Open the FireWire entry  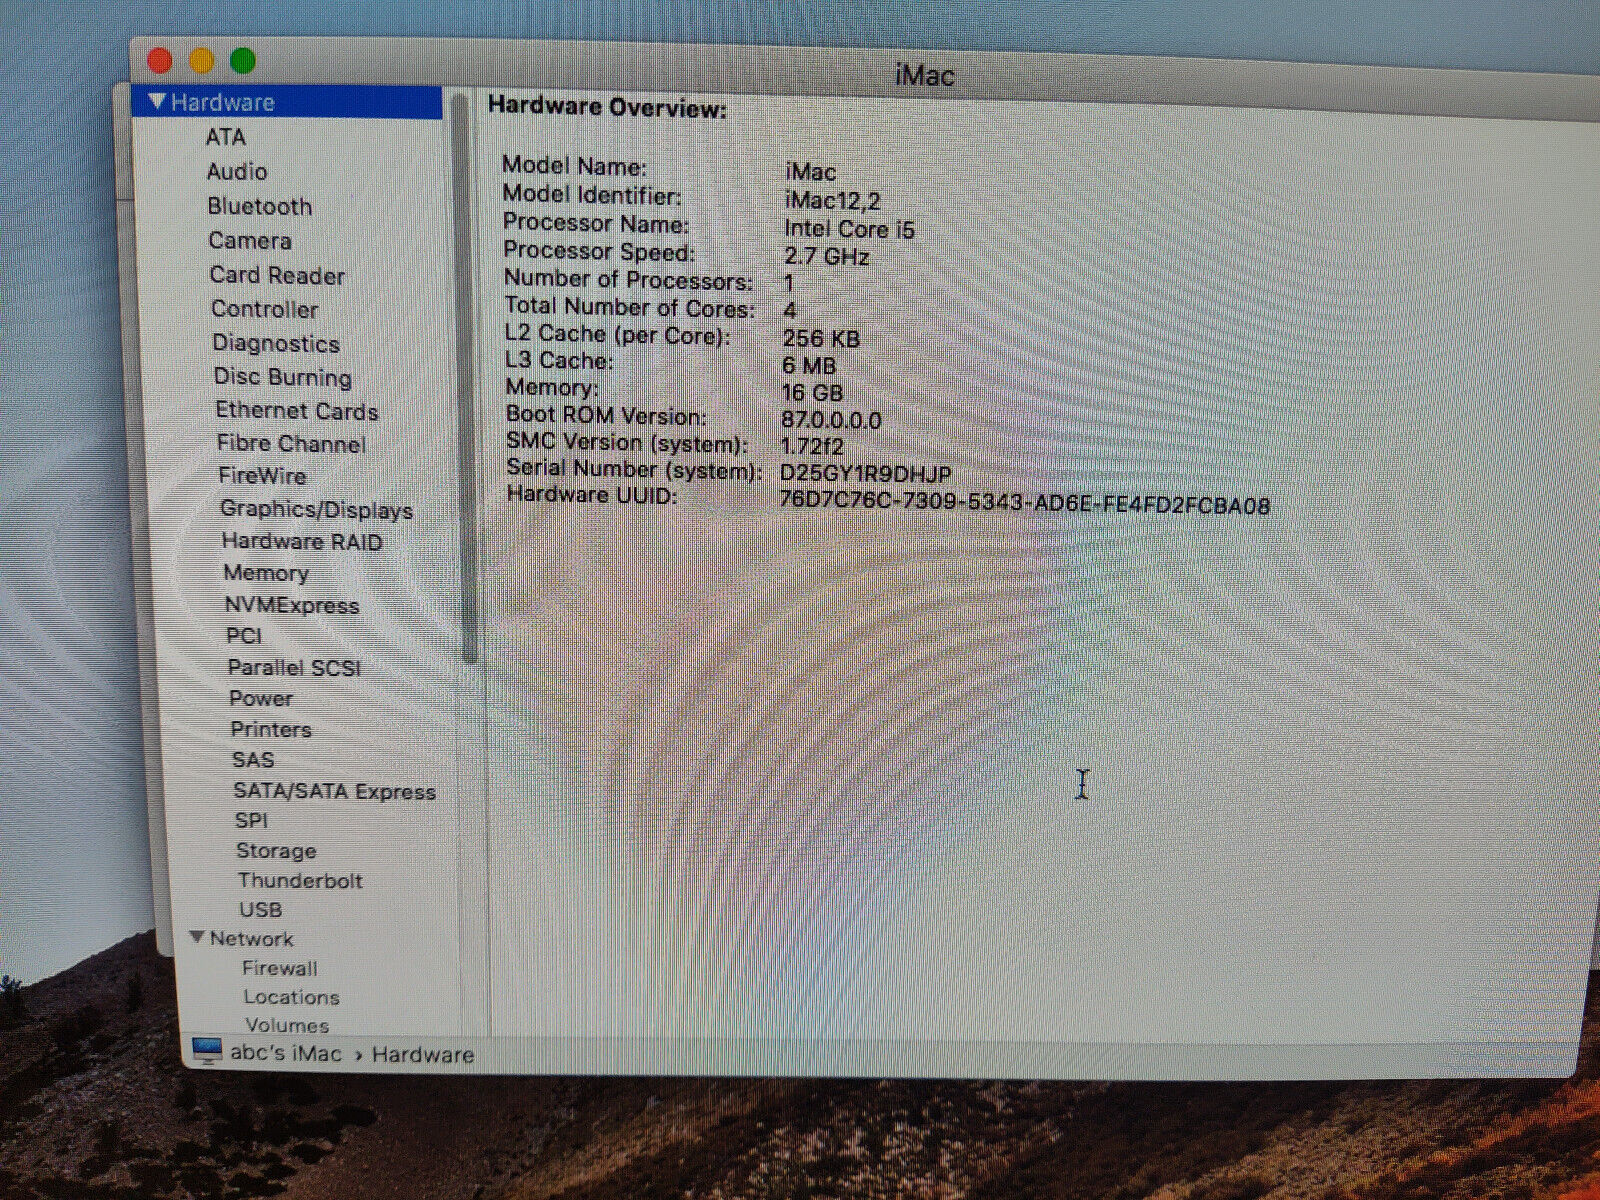click(x=262, y=476)
